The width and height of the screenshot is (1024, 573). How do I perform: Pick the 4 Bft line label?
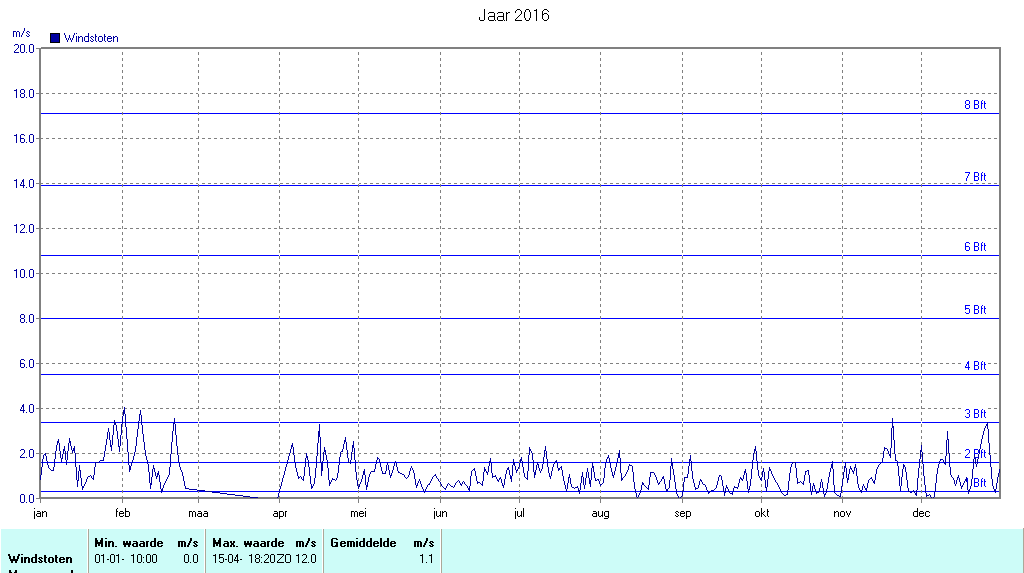pos(975,366)
